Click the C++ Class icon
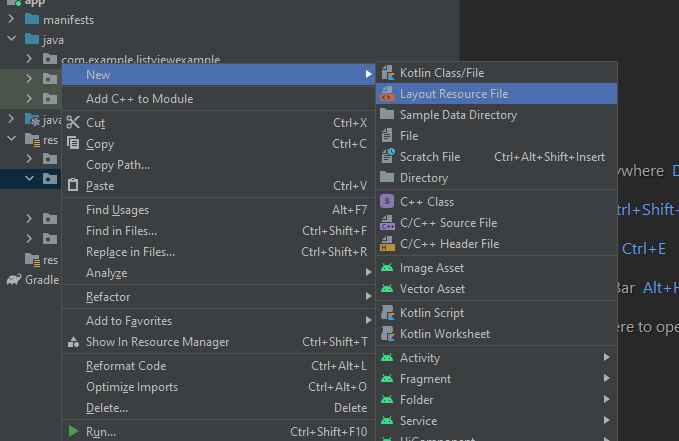 click(x=387, y=201)
